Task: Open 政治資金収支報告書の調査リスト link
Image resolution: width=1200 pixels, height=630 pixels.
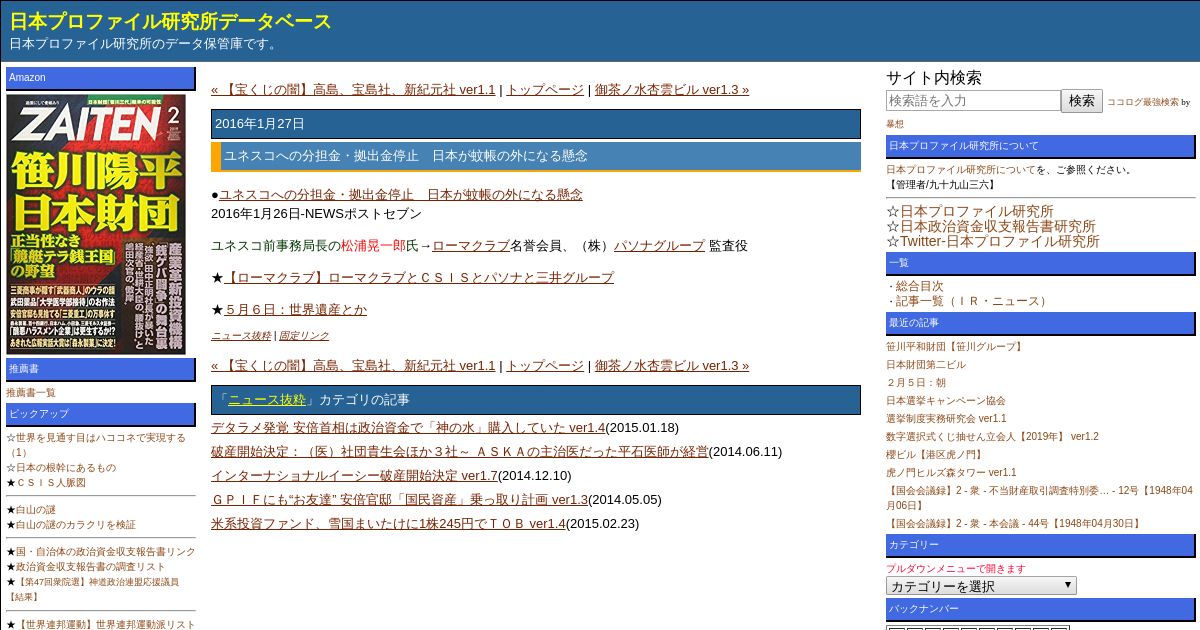Action: 91,566
